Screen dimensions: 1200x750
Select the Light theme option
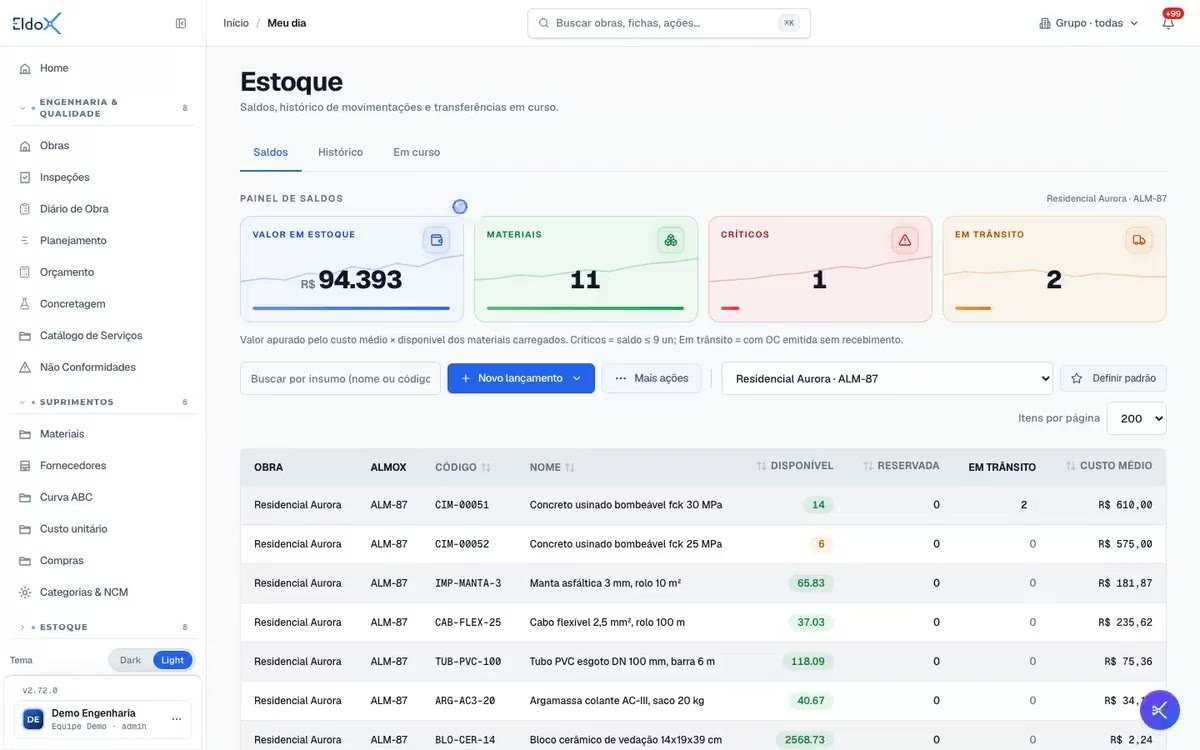coord(172,660)
